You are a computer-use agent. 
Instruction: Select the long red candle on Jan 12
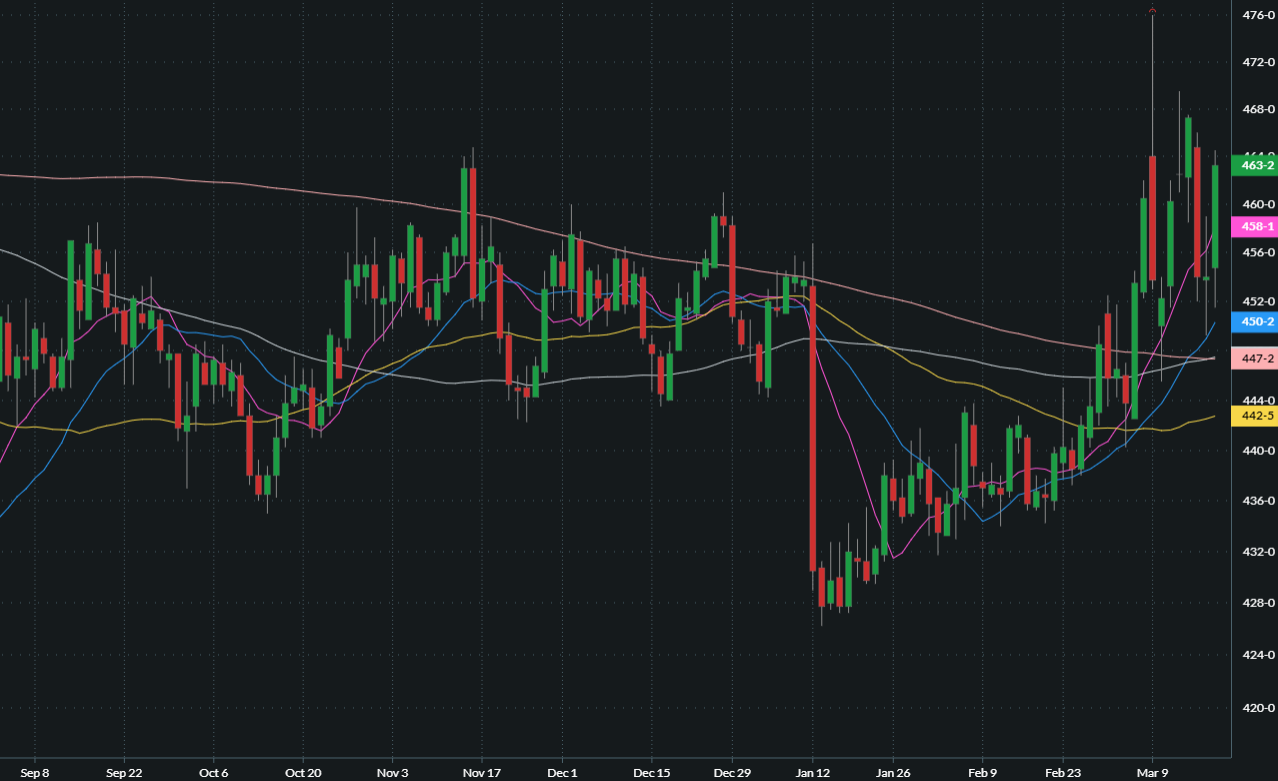tap(813, 430)
